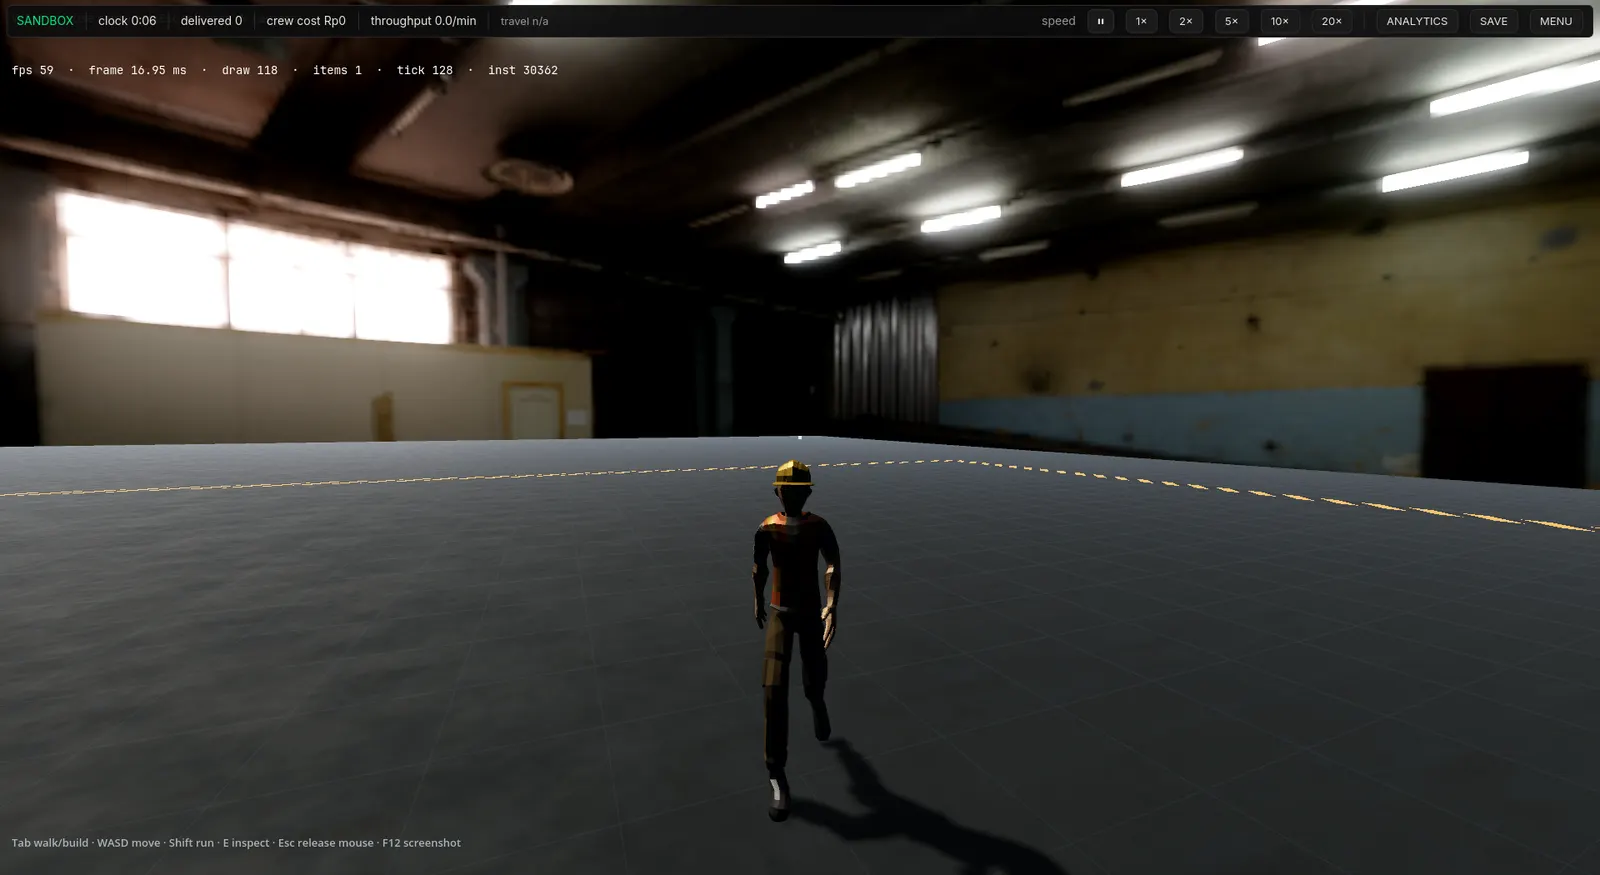The height and width of the screenshot is (875, 1600).
Task: Click the clock 0:06 readout
Action: pos(127,21)
